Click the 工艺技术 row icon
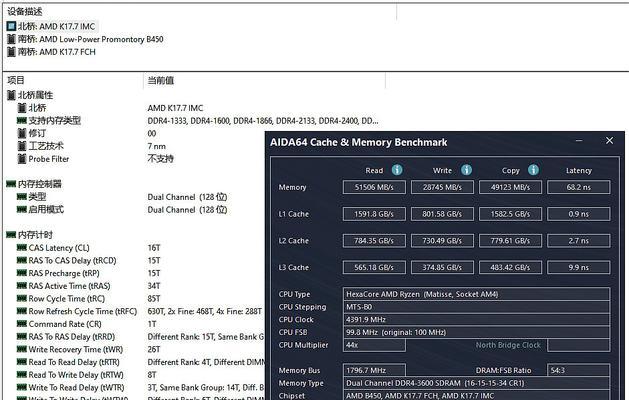The width and height of the screenshot is (629, 400). tap(22, 146)
